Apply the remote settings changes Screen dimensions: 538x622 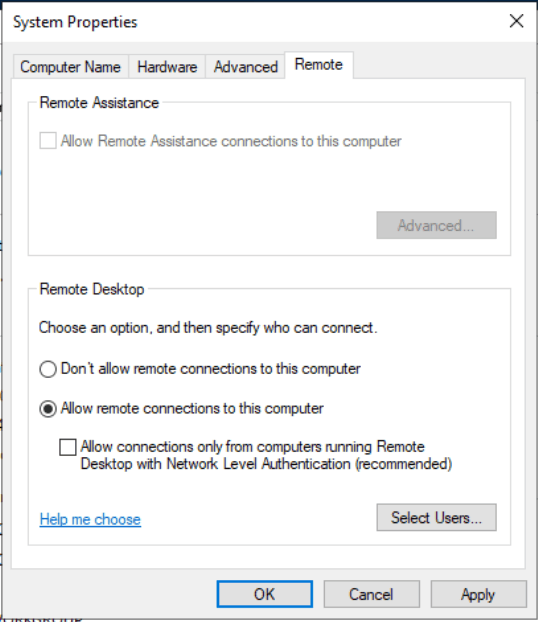pyautogui.click(x=478, y=594)
